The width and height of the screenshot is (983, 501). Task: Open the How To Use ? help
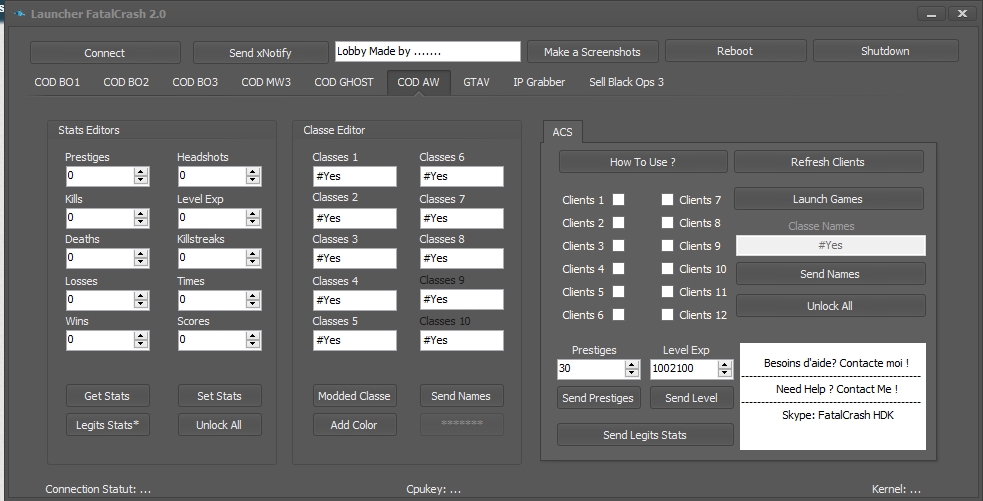(643, 162)
